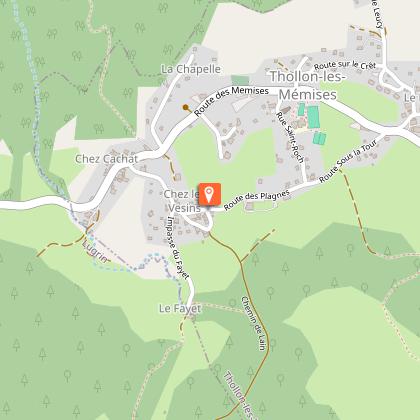This screenshot has height=420, width=420.
Task: Click the Impasse du Fayet road label
Action: tap(178, 248)
